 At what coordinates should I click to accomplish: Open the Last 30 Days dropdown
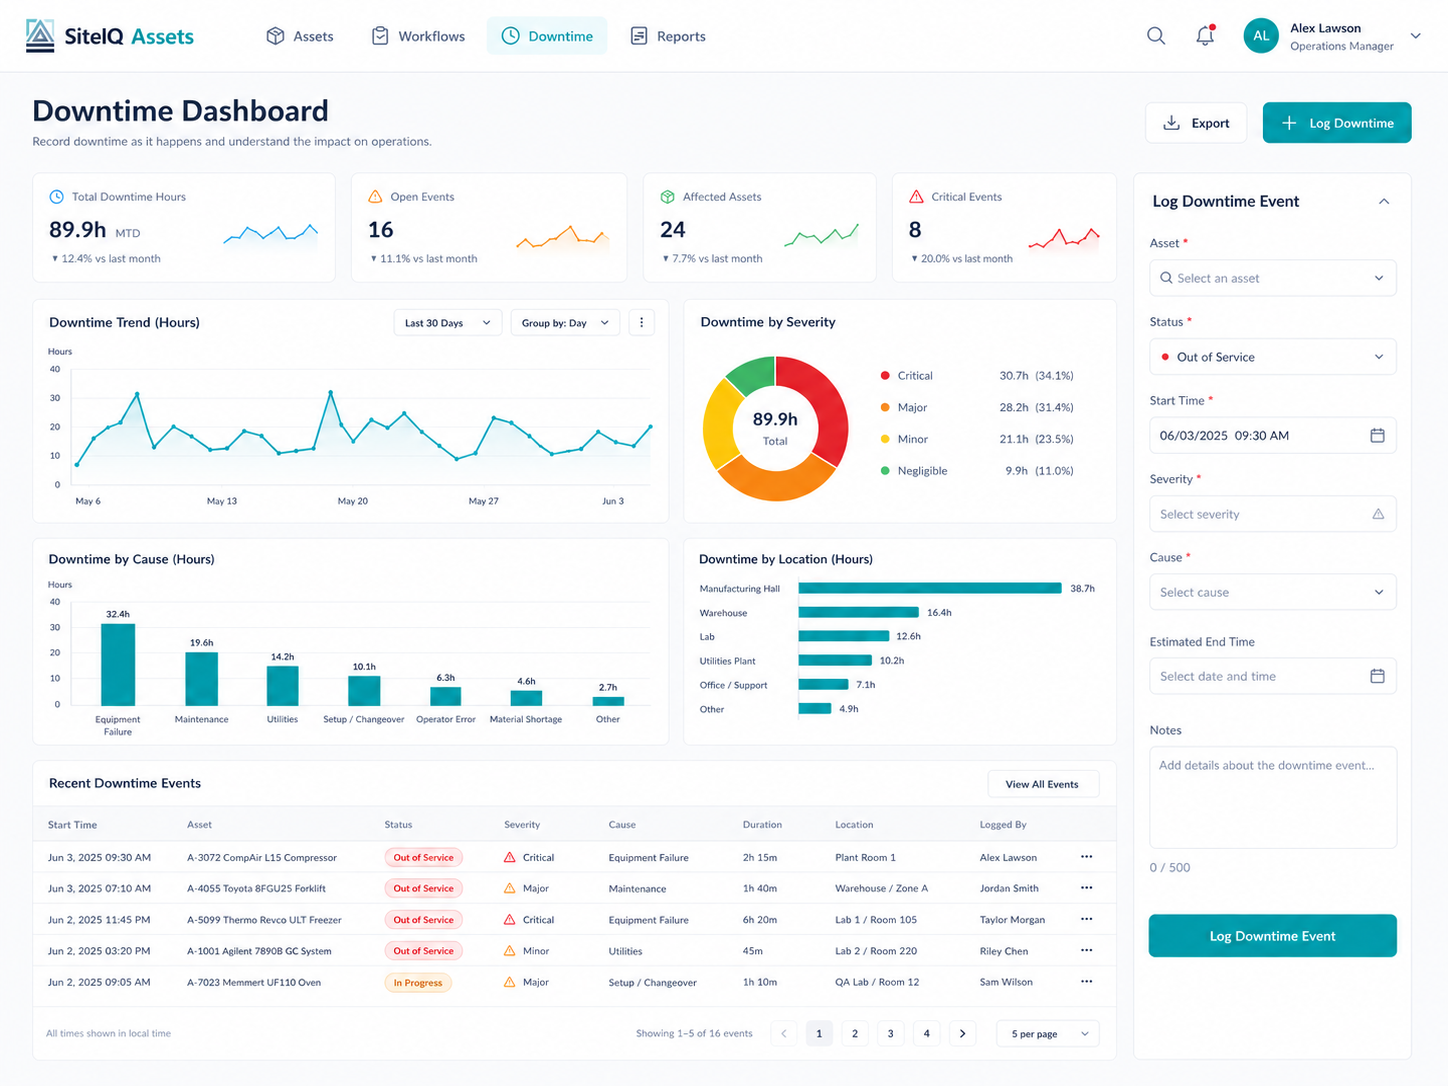point(448,323)
